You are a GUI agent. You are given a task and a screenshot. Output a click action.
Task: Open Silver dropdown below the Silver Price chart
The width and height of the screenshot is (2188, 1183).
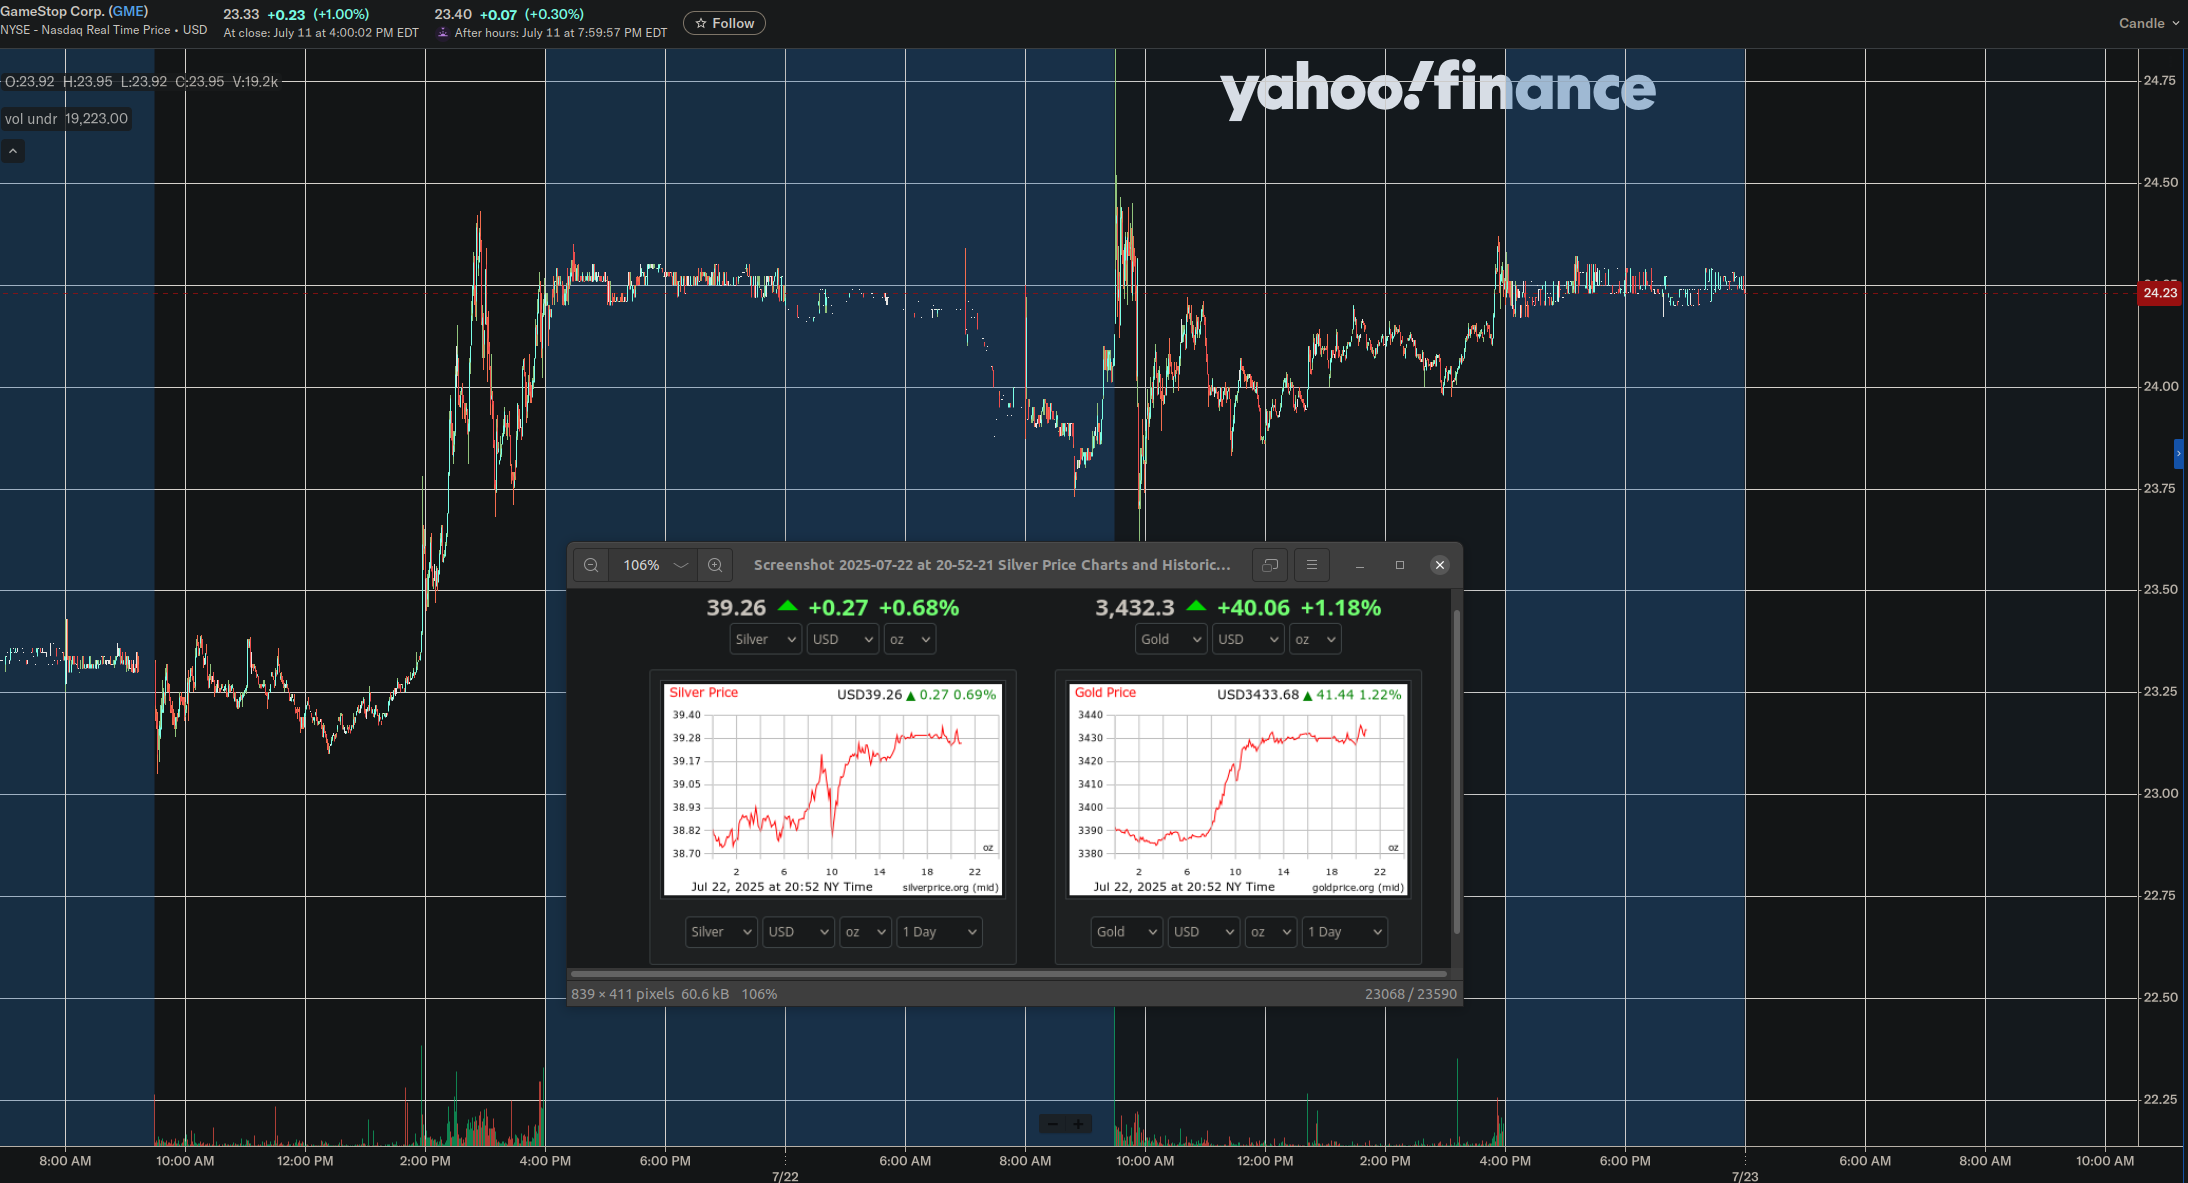click(721, 932)
